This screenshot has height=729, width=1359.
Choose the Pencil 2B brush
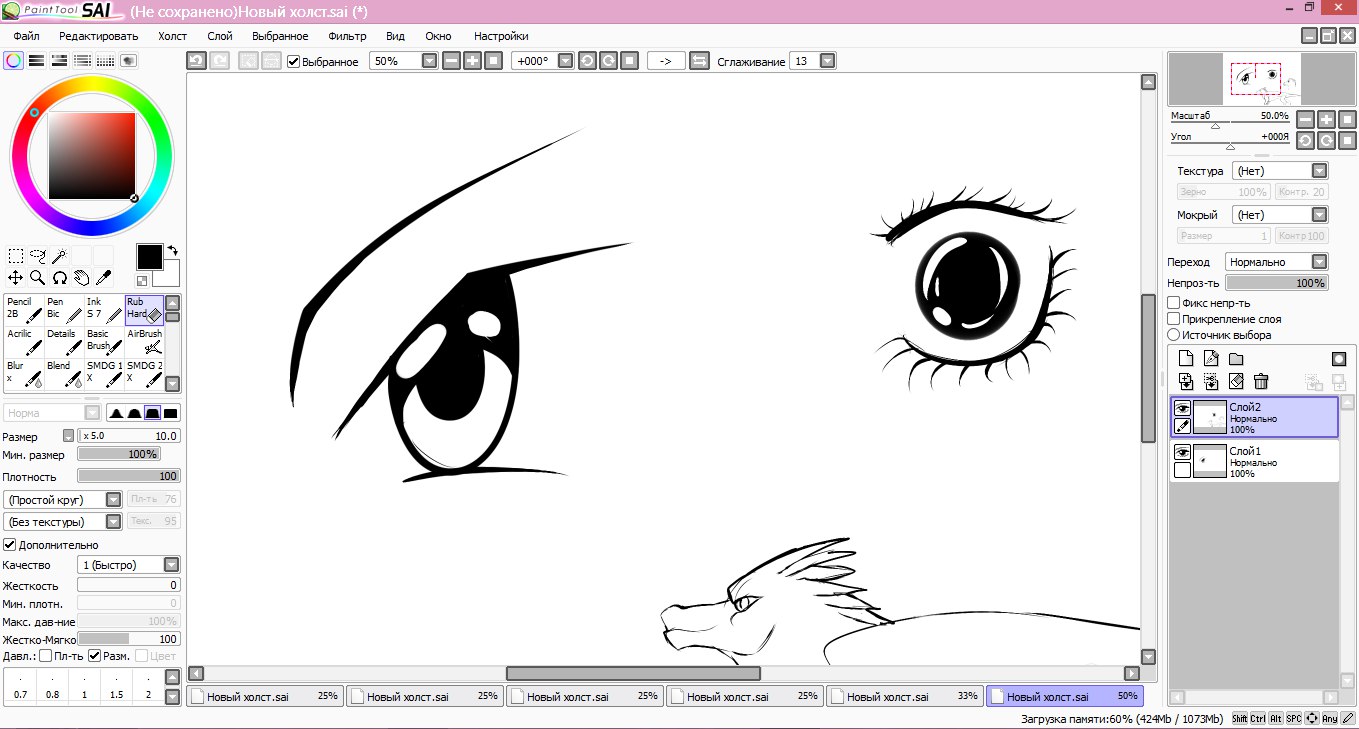(23, 310)
